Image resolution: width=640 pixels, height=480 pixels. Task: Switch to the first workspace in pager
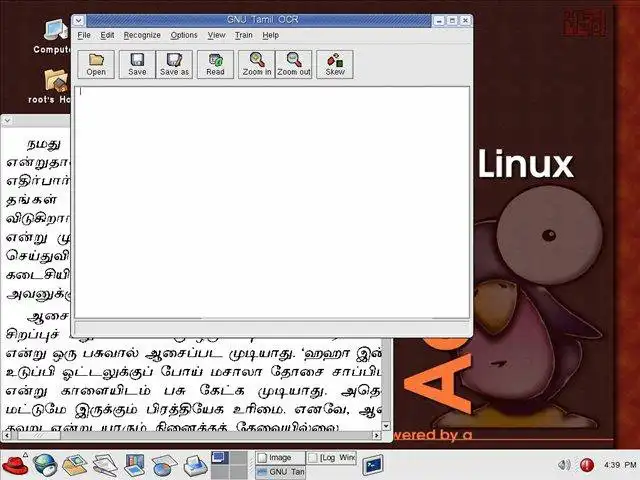[x=220, y=458]
